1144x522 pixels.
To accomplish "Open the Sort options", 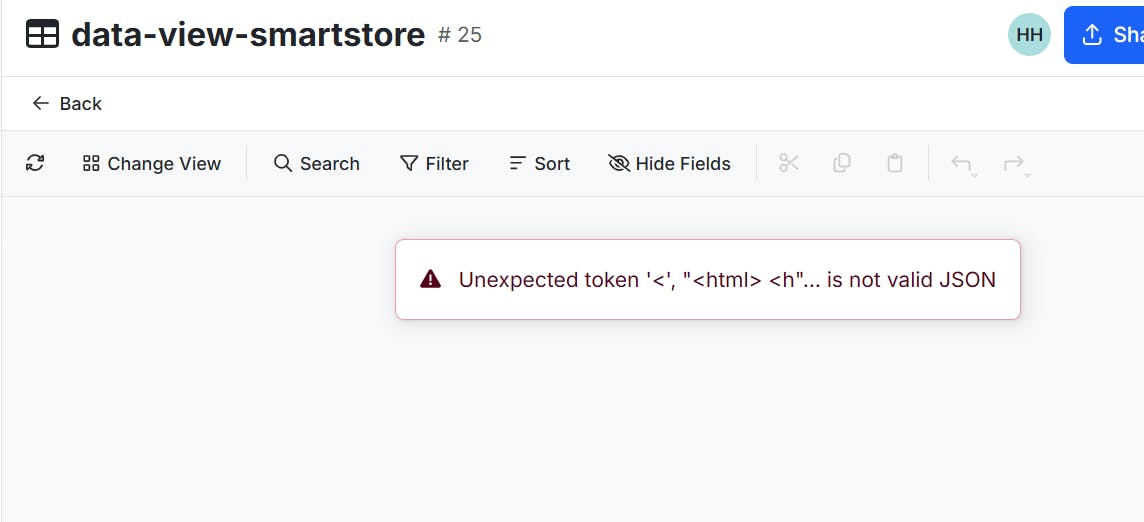I will (539, 163).
